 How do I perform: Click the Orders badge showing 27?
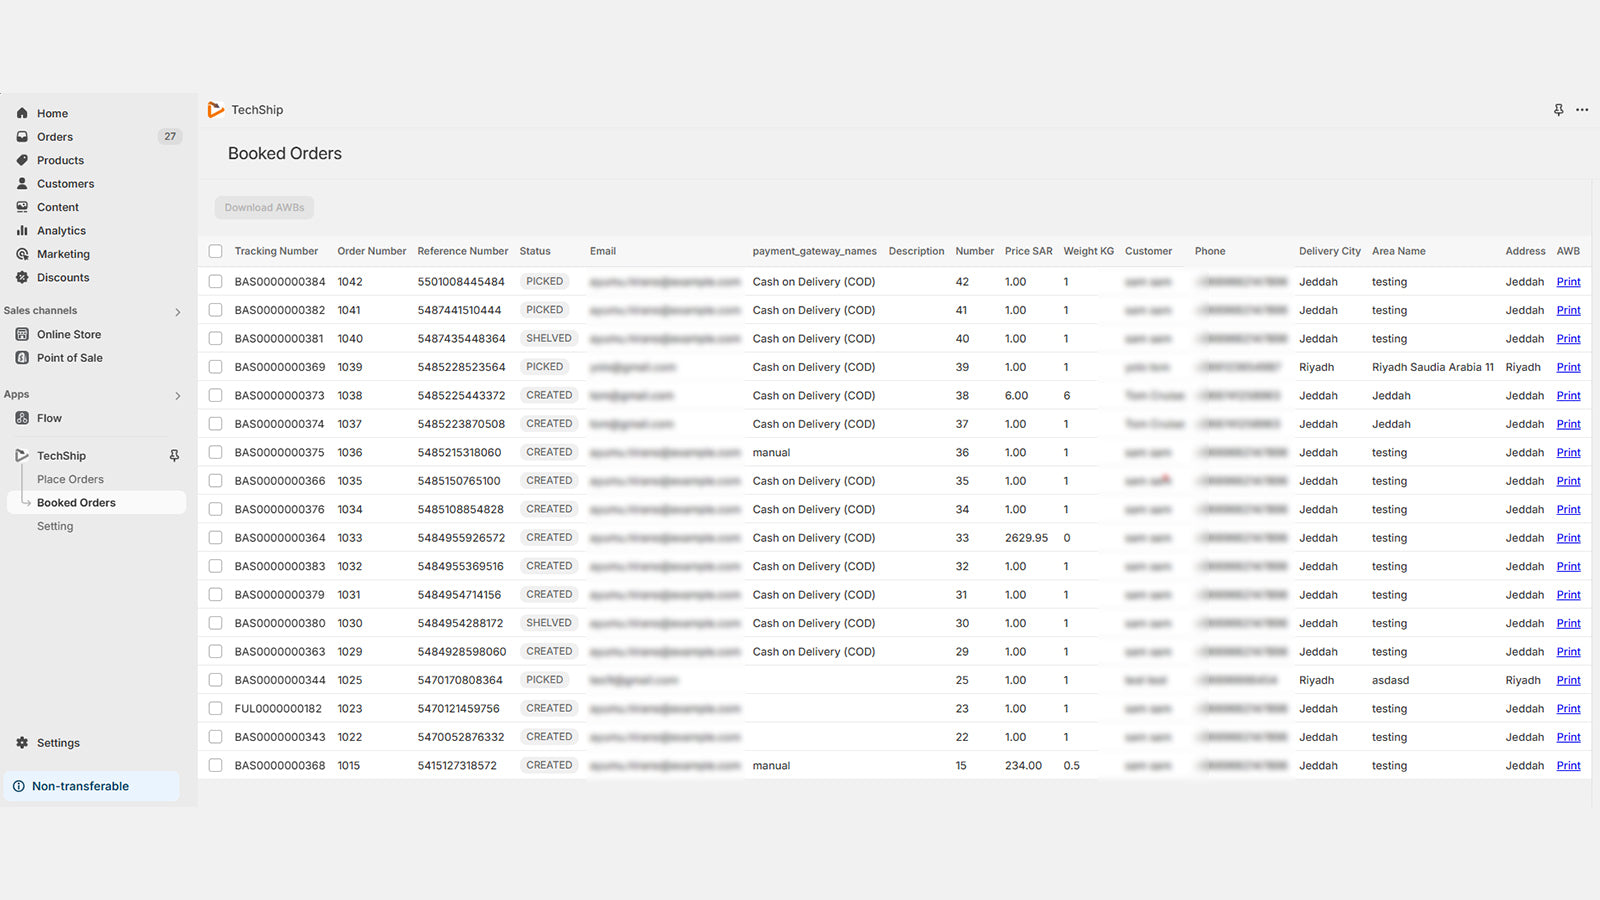point(169,136)
